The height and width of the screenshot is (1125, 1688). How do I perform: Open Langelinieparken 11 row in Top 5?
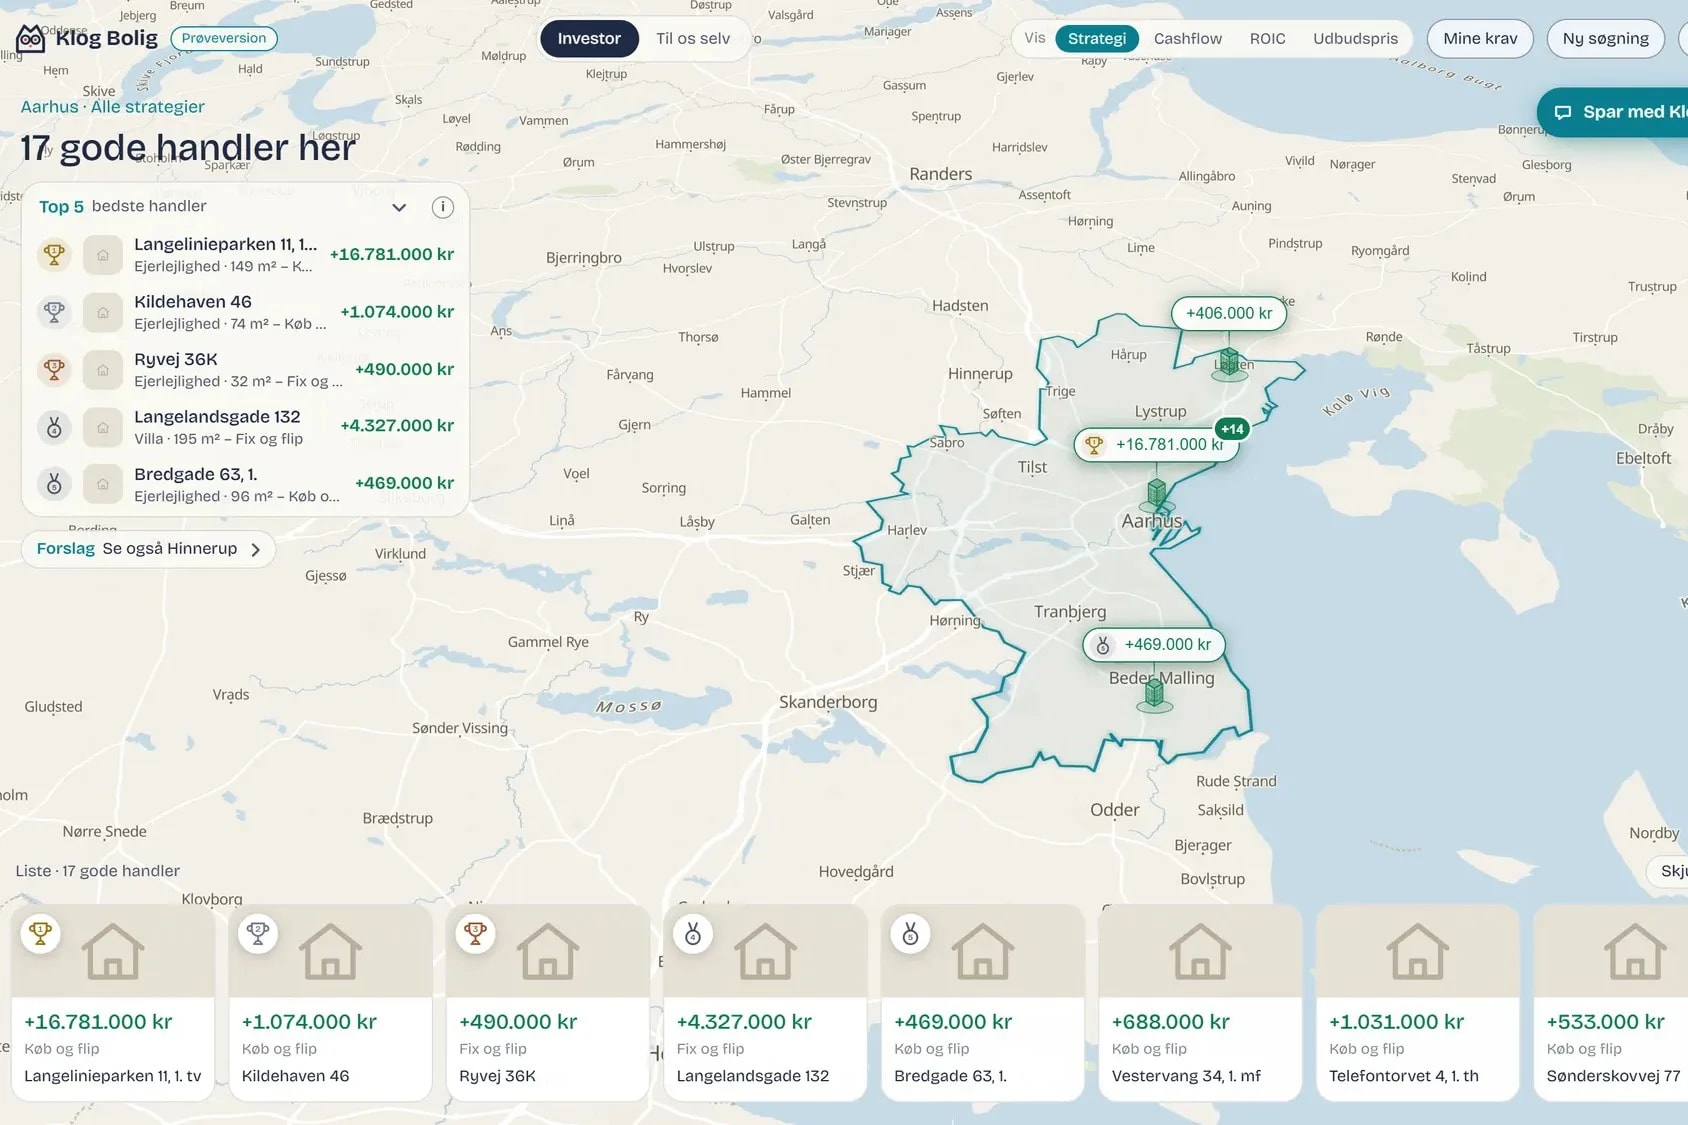point(246,254)
